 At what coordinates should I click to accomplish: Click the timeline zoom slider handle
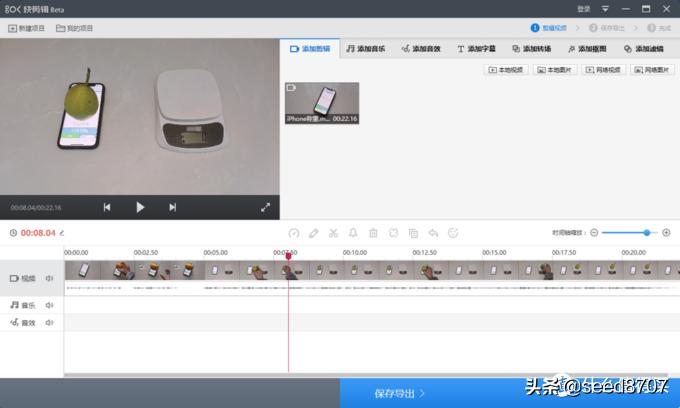[647, 233]
